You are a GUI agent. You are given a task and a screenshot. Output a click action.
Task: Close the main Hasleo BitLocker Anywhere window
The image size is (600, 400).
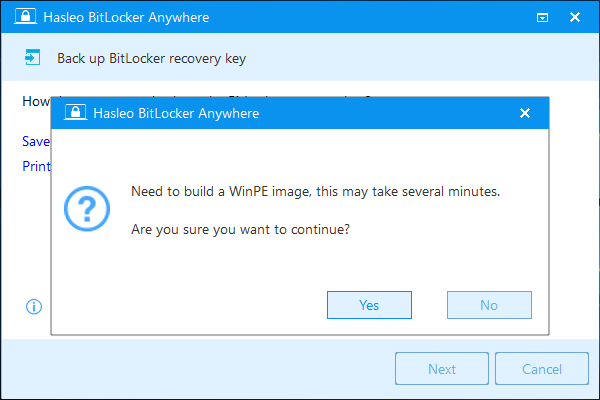[x=575, y=17]
